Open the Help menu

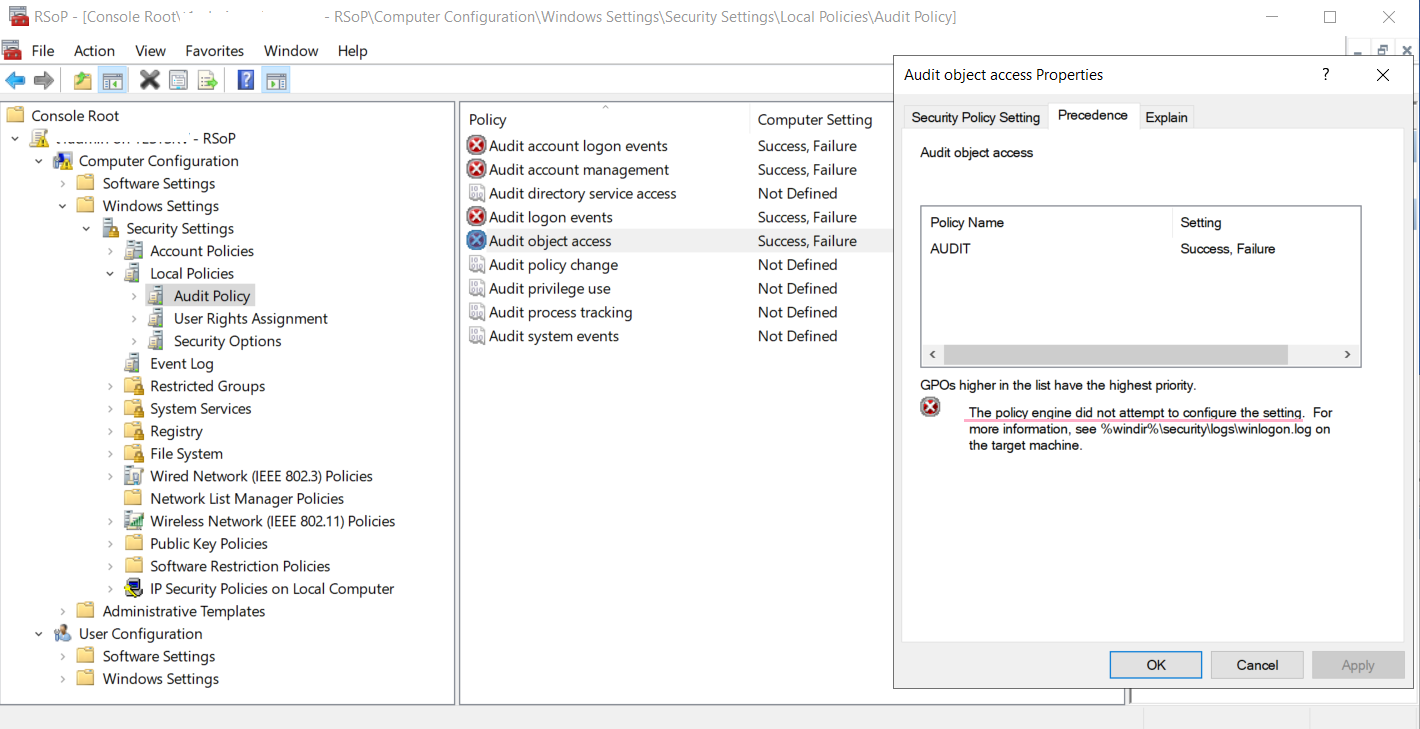coord(352,51)
